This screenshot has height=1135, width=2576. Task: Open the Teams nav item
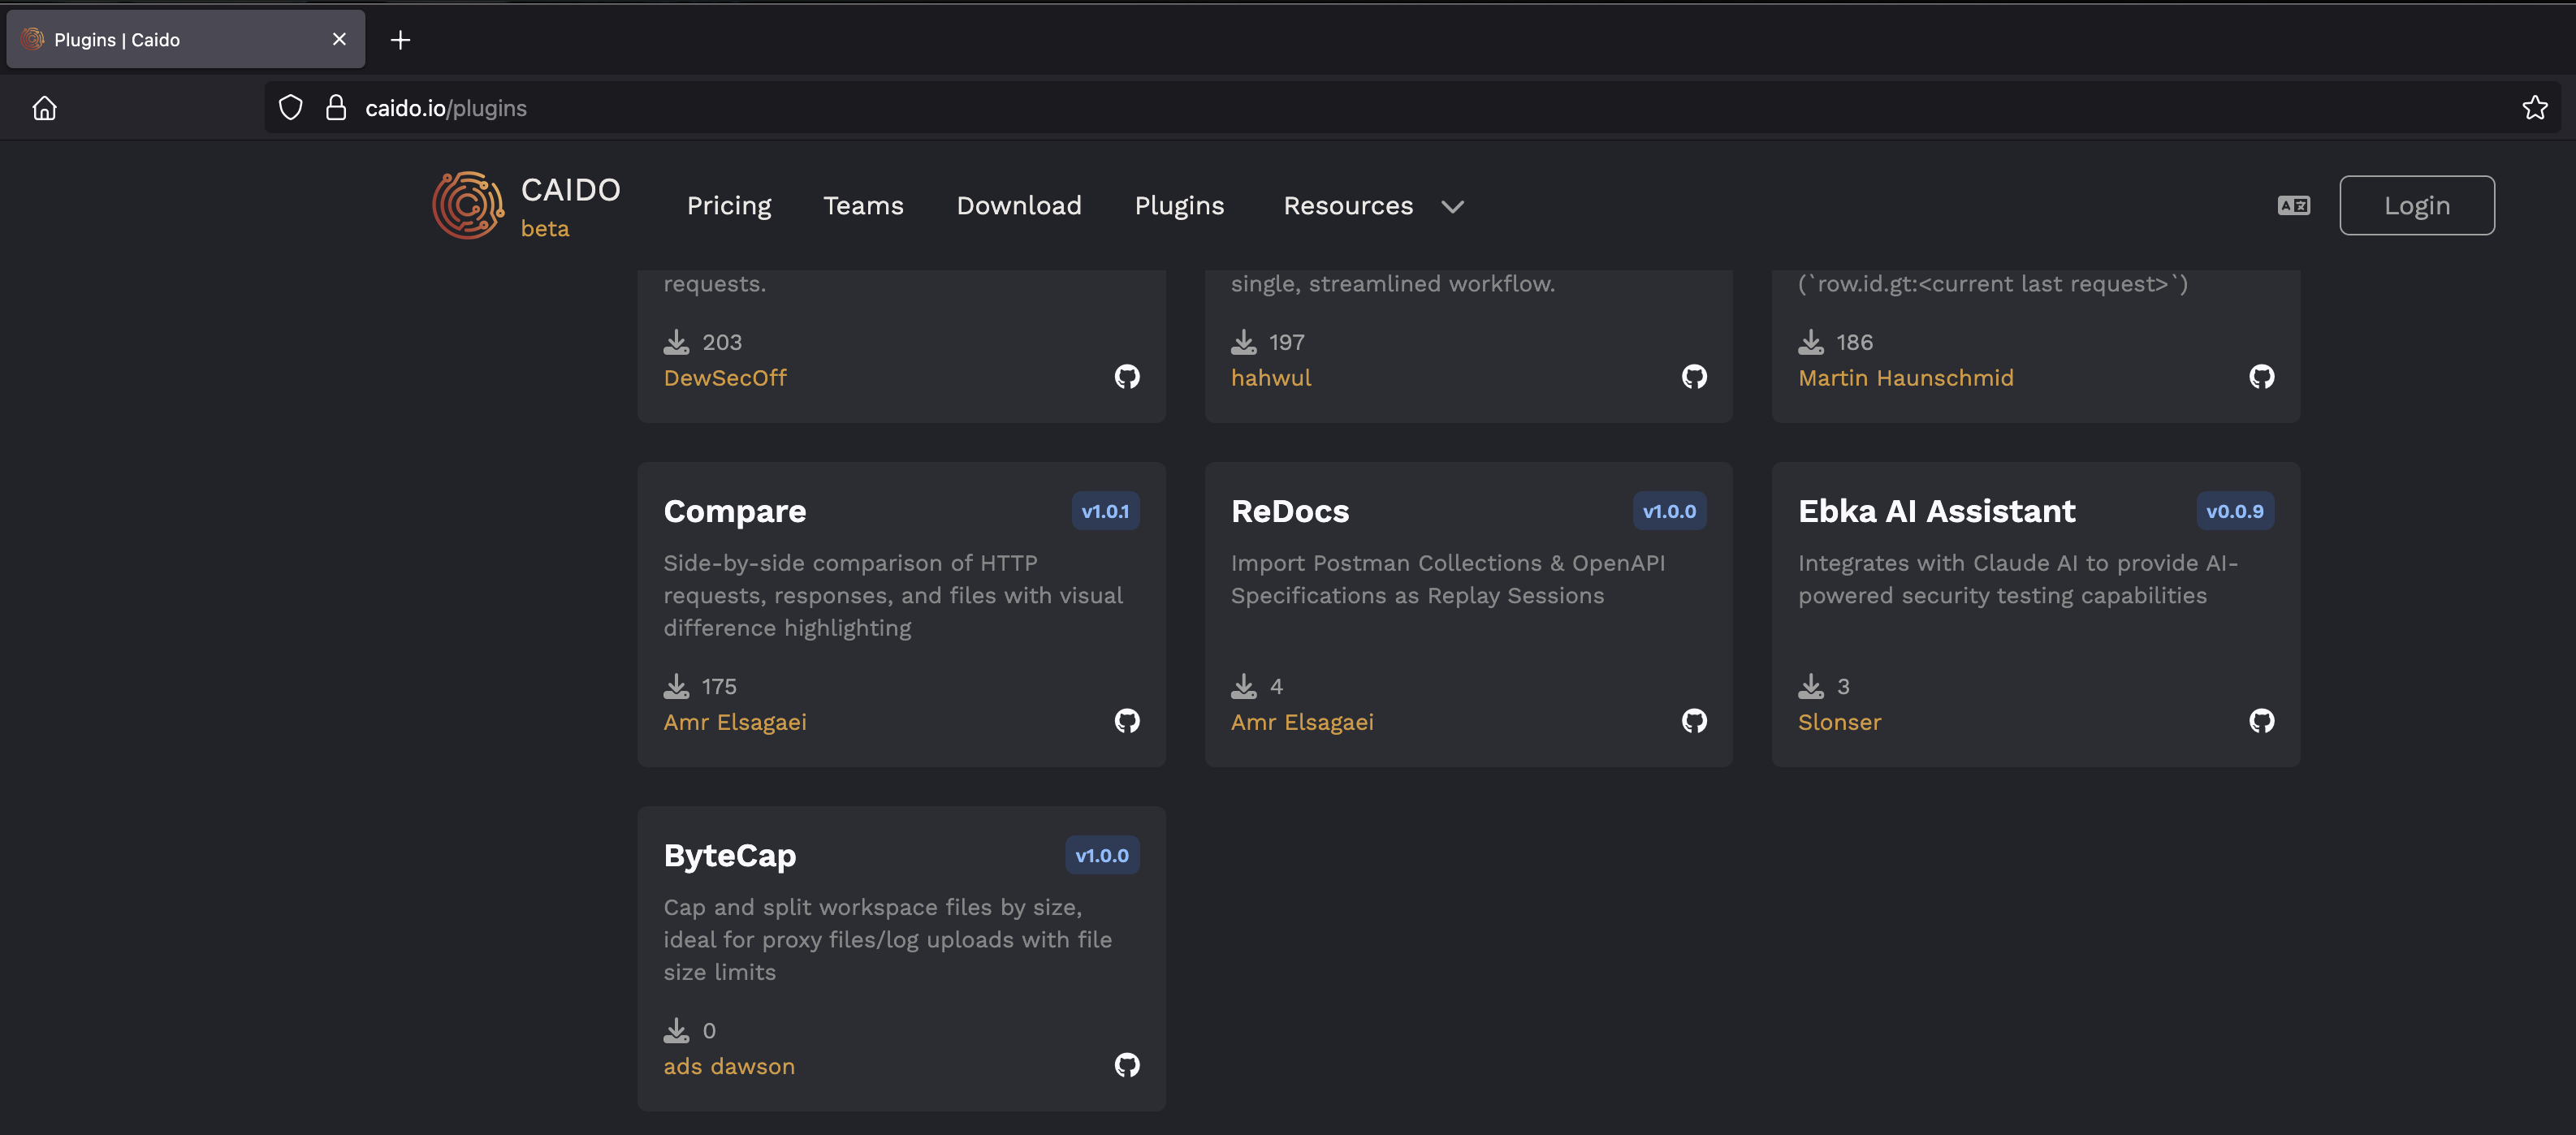(x=863, y=206)
